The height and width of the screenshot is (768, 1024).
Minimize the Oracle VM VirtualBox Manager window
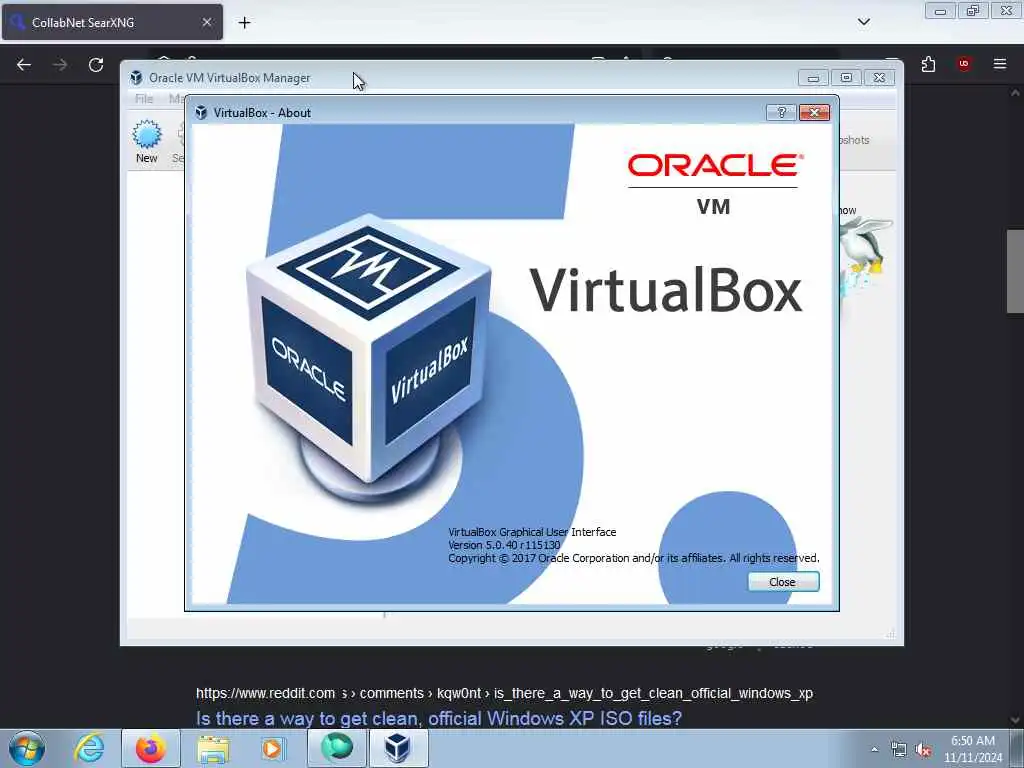813,78
